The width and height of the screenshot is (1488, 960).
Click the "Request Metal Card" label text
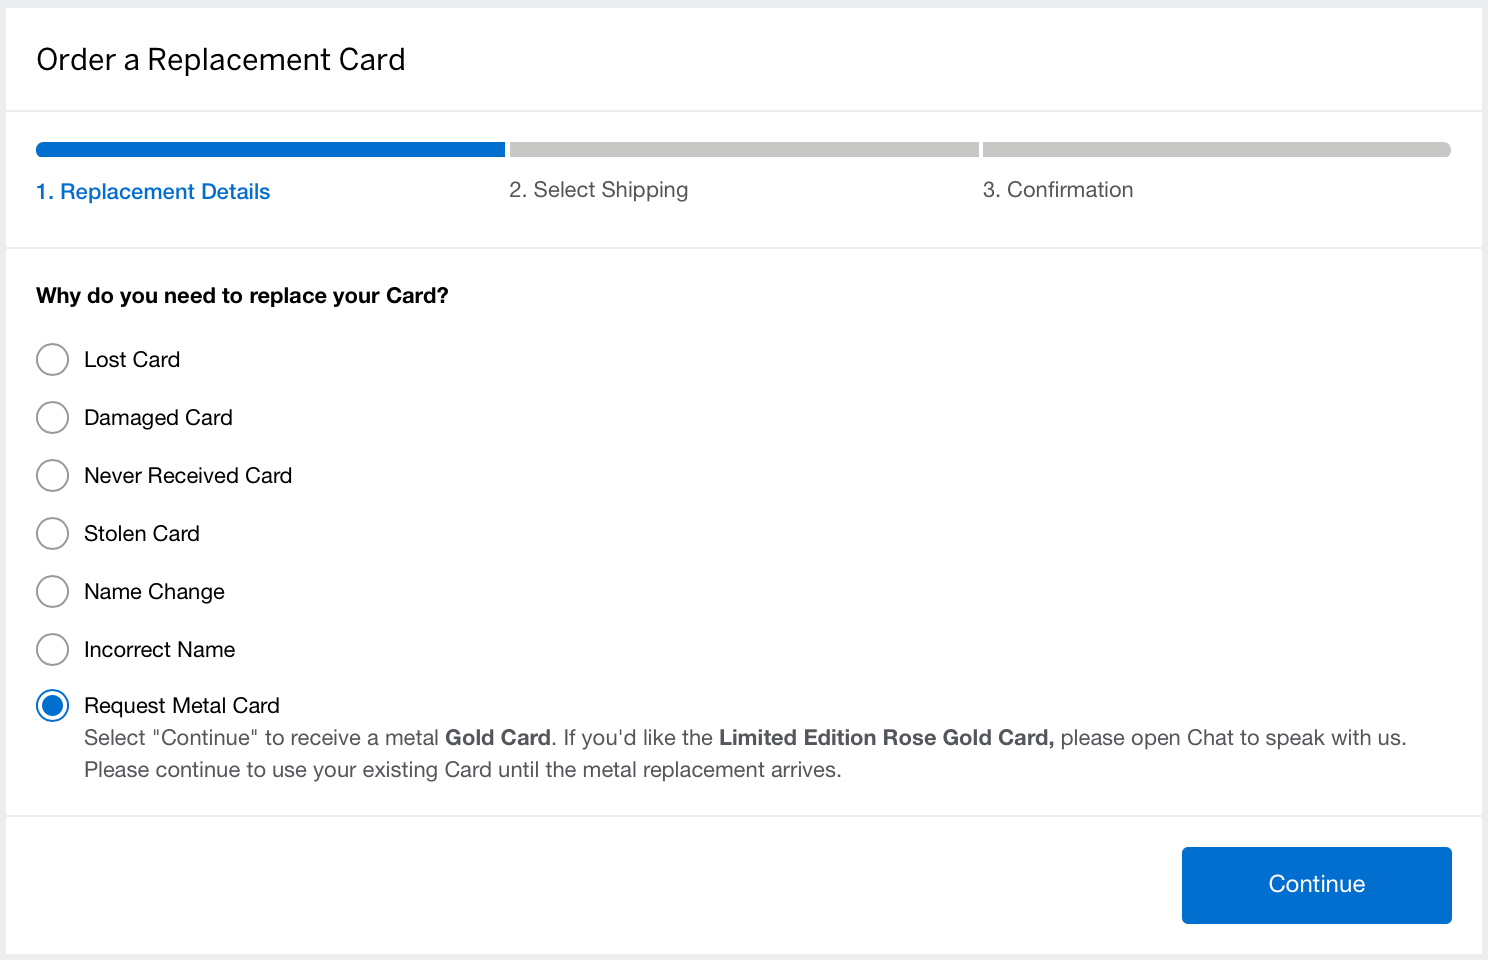182,706
